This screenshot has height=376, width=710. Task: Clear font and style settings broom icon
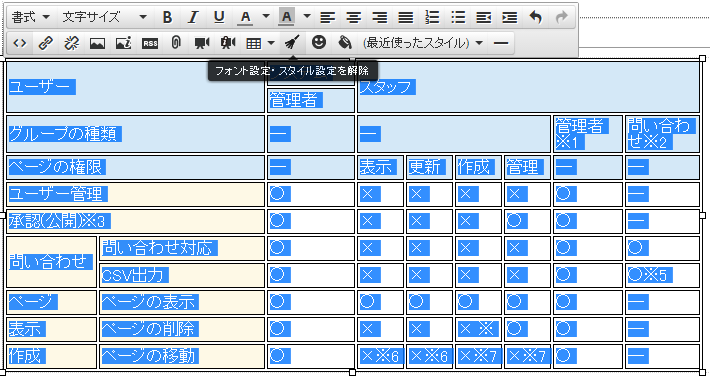(293, 43)
